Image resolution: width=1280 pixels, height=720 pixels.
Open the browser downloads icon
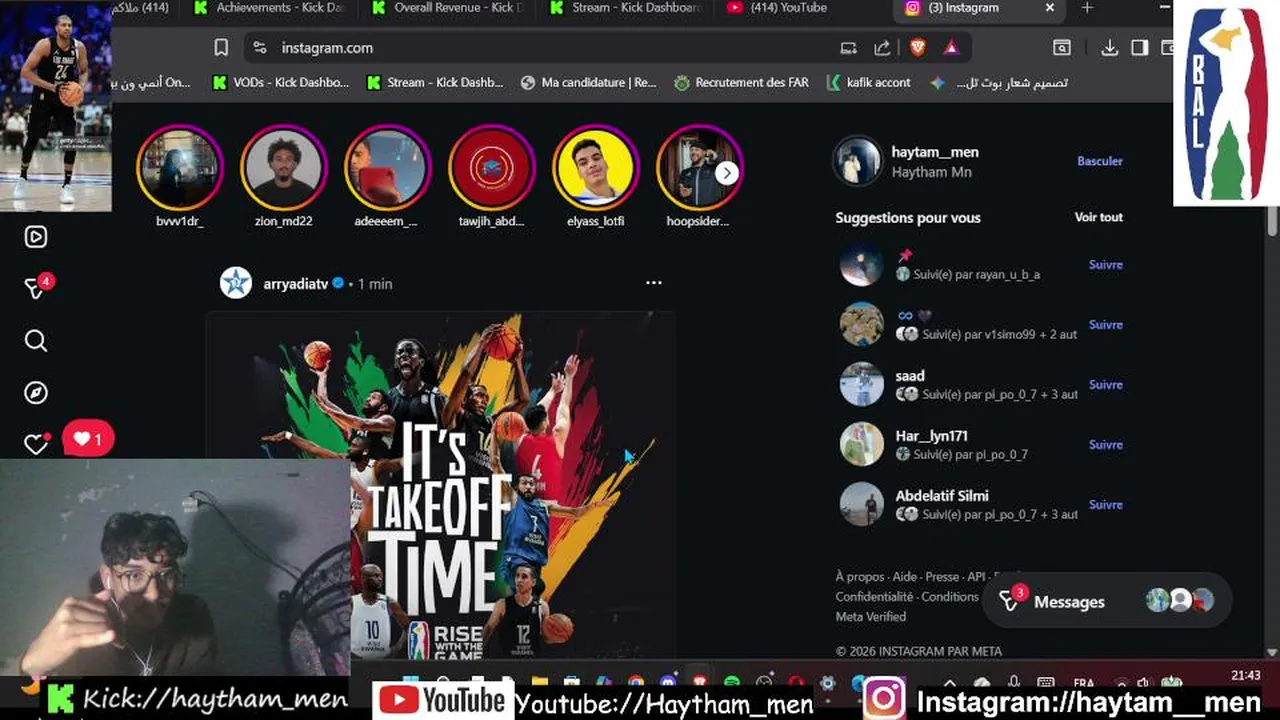(1109, 48)
